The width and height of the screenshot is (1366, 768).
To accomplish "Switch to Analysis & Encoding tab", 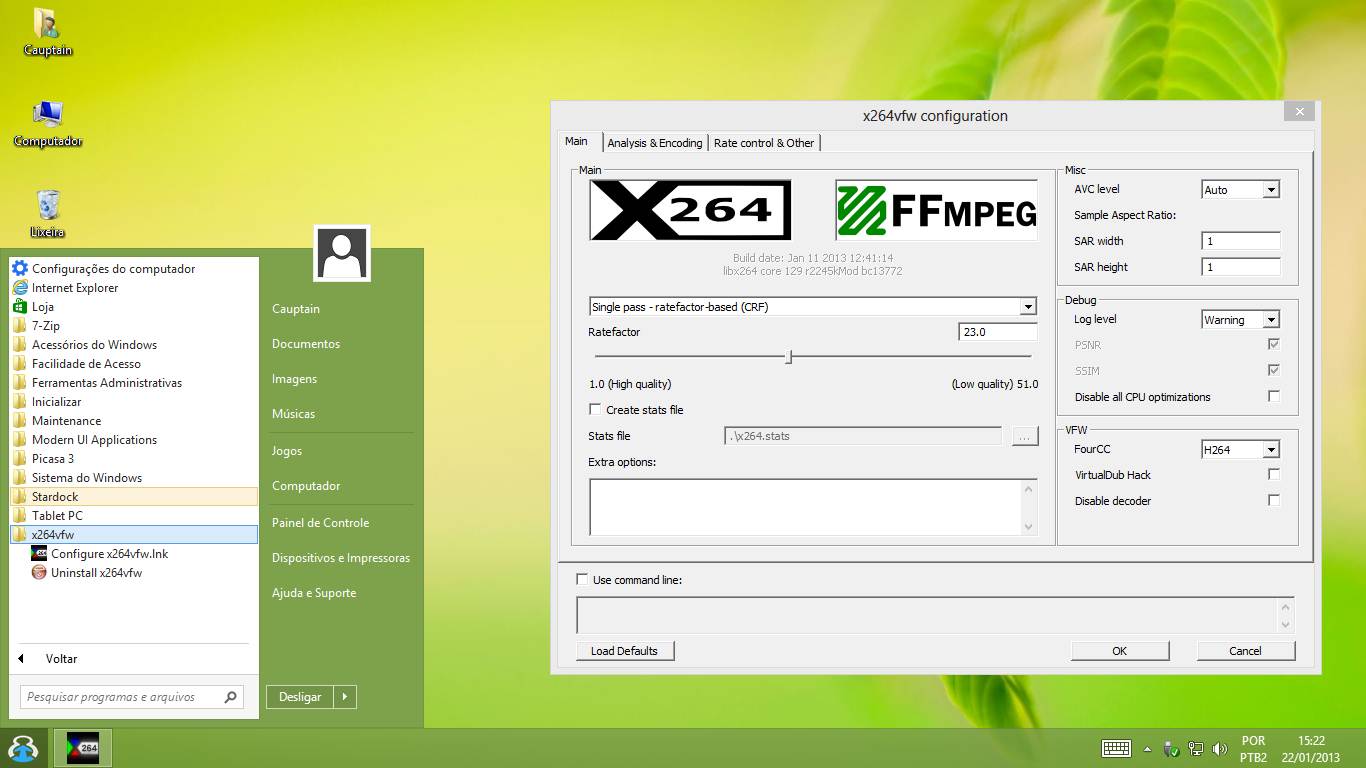I will tap(655, 143).
